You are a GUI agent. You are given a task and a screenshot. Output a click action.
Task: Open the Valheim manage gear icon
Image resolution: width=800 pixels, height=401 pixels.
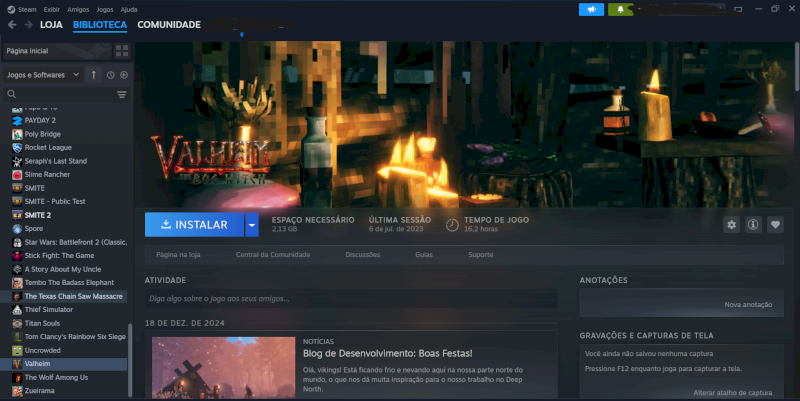pos(732,224)
